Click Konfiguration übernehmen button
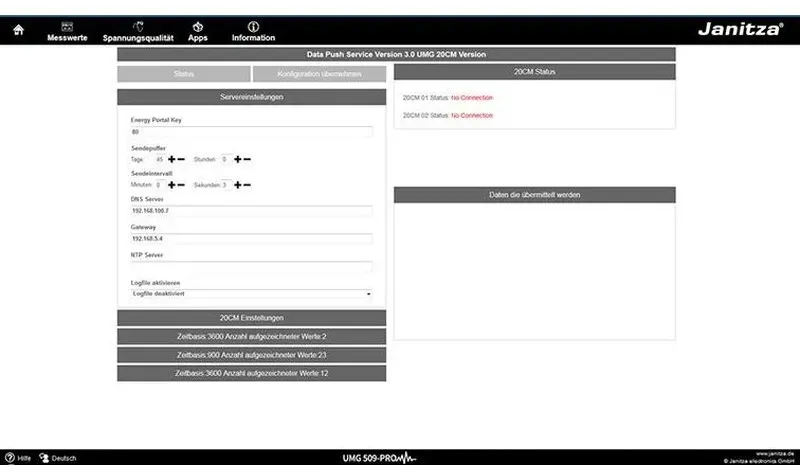 coord(319,74)
